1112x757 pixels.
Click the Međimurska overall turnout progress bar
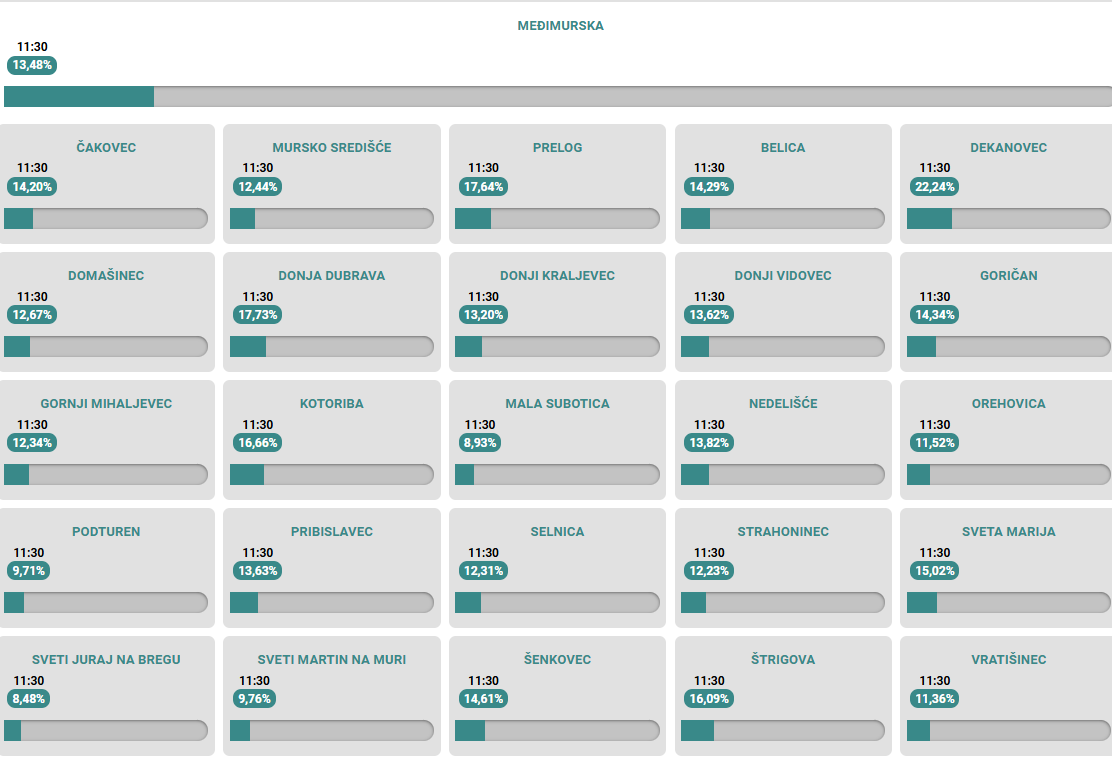pyautogui.click(x=557, y=97)
